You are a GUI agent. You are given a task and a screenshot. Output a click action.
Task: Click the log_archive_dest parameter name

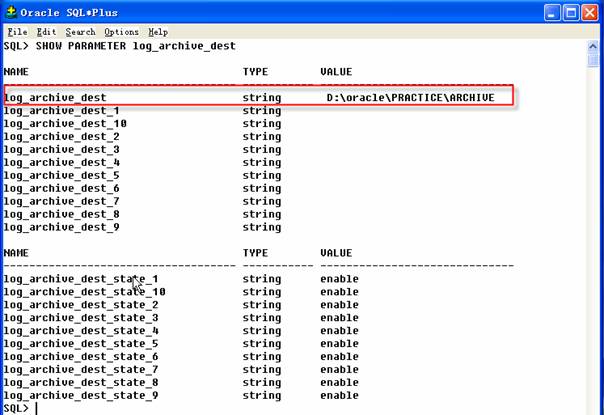pos(55,98)
